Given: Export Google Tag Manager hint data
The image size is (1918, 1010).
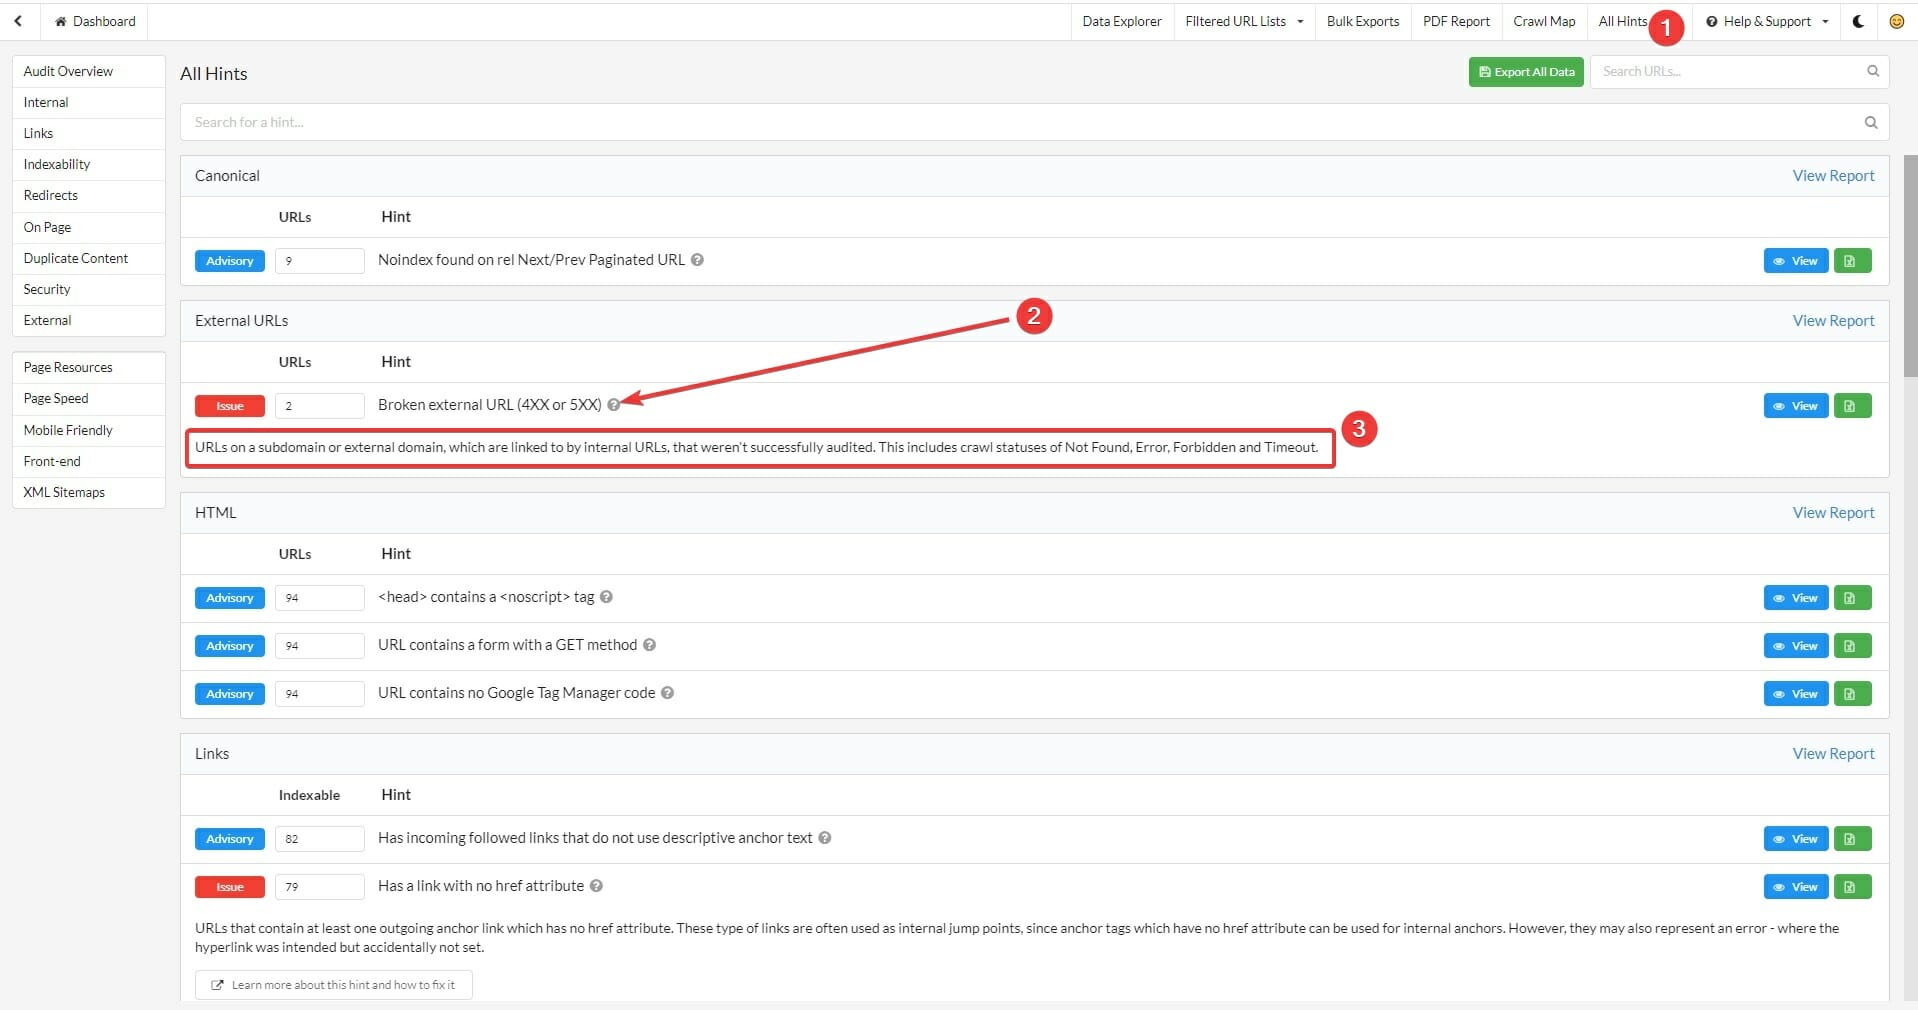Looking at the screenshot, I should 1851,694.
